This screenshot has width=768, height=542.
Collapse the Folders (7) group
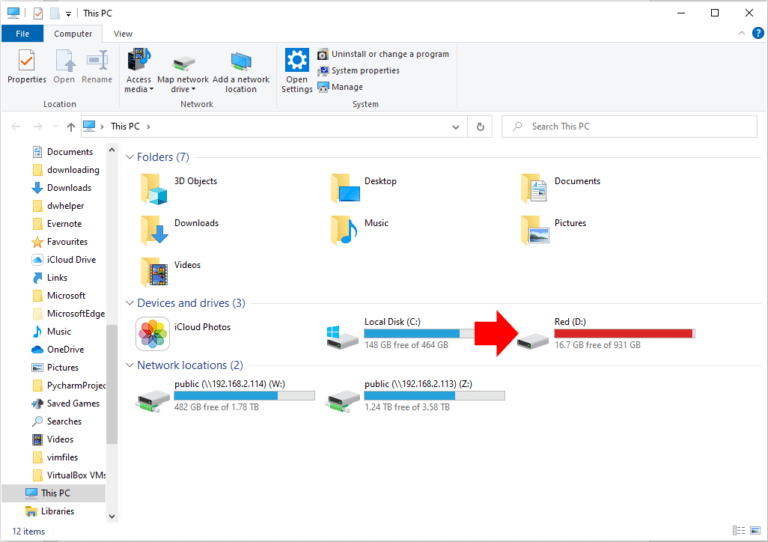click(x=130, y=158)
